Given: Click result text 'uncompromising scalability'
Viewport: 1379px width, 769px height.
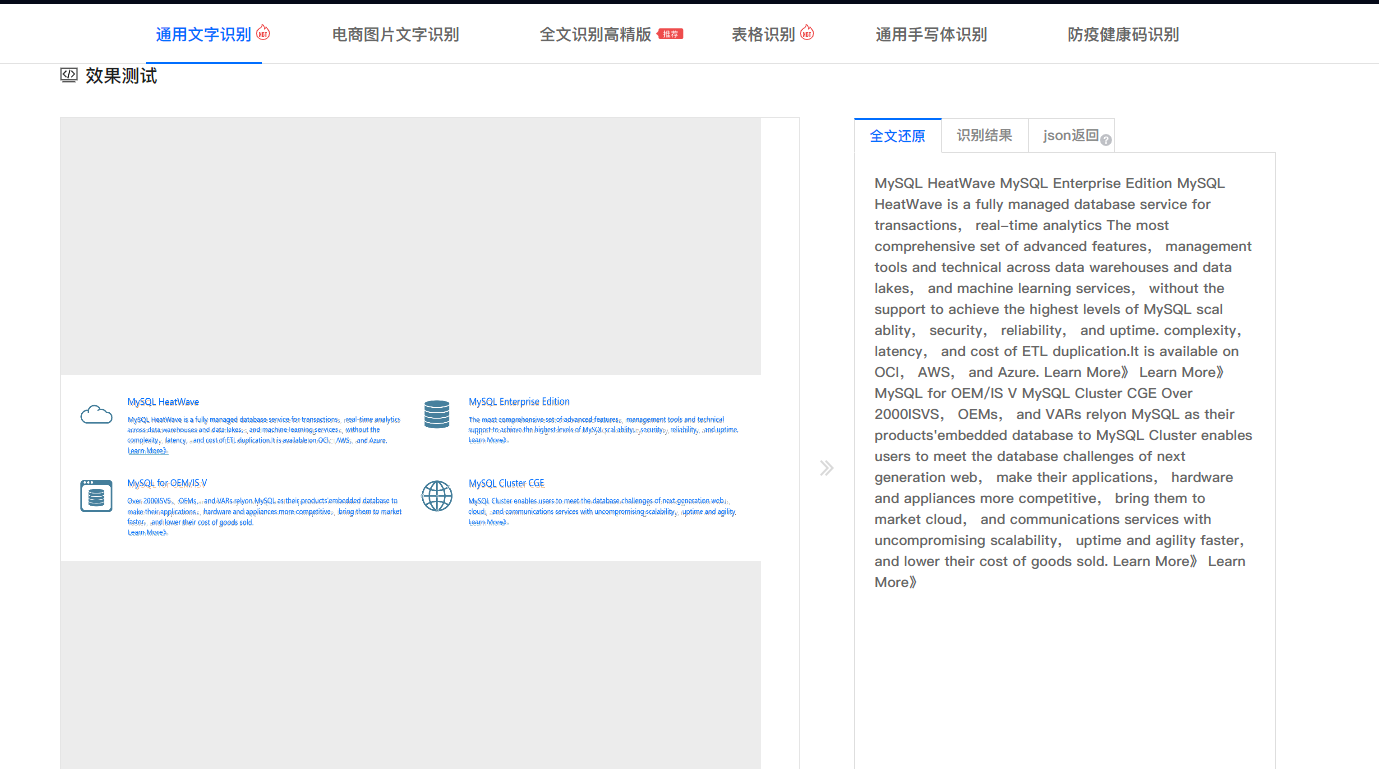Looking at the screenshot, I should [966, 540].
